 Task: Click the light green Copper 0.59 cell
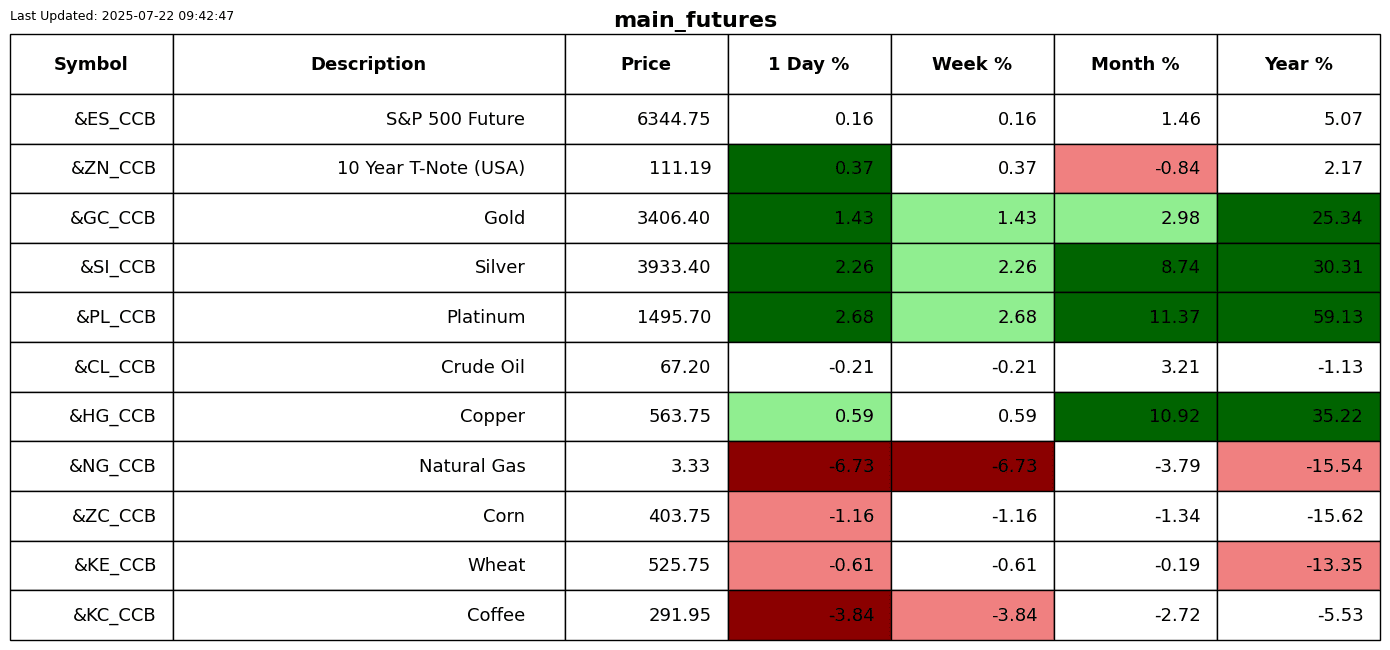point(809,416)
